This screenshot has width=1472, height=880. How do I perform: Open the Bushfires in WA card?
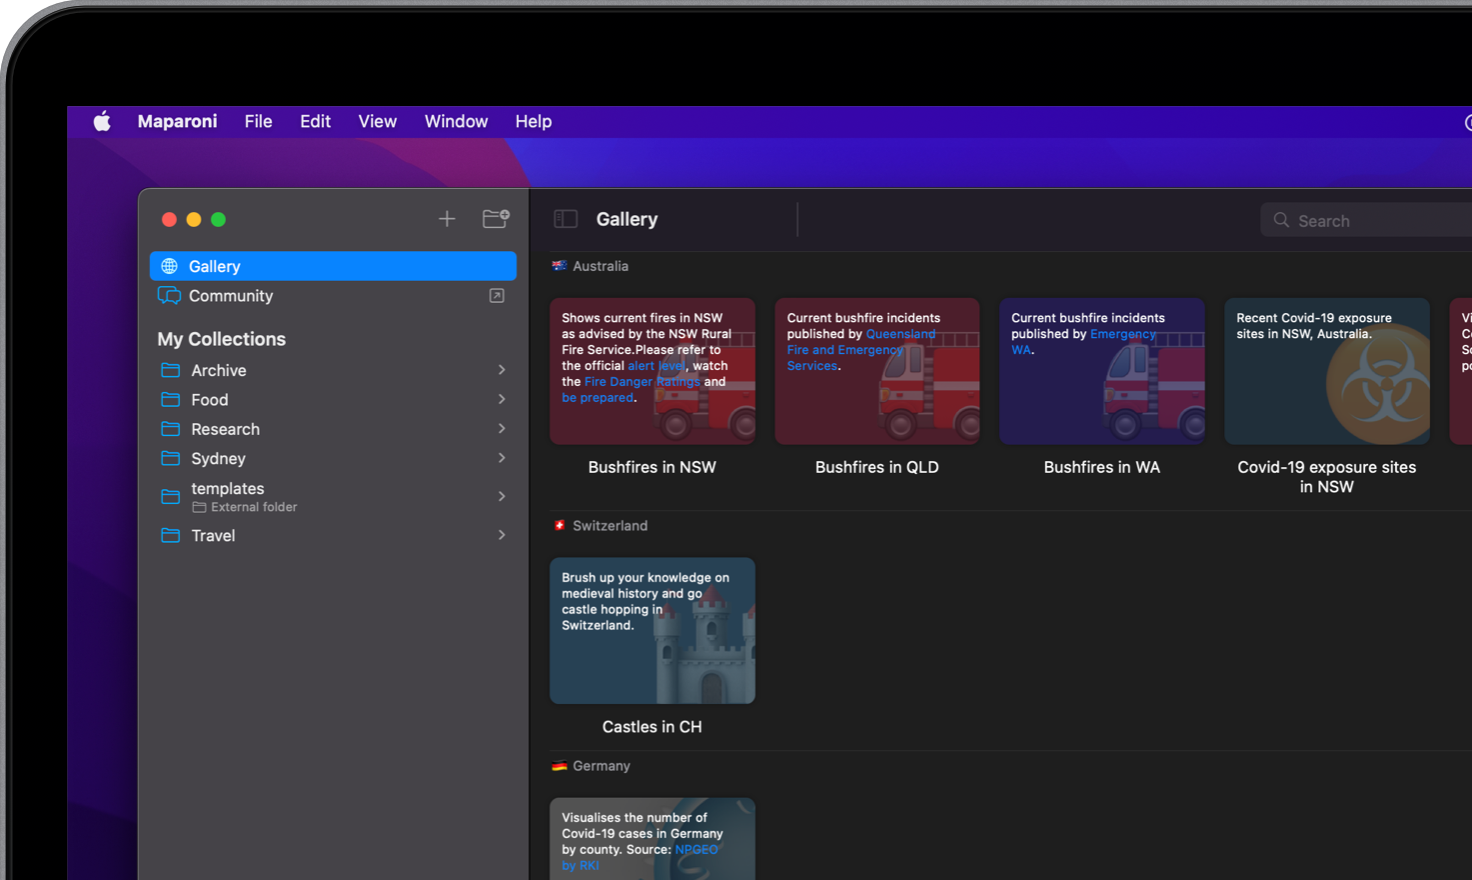coord(1102,371)
